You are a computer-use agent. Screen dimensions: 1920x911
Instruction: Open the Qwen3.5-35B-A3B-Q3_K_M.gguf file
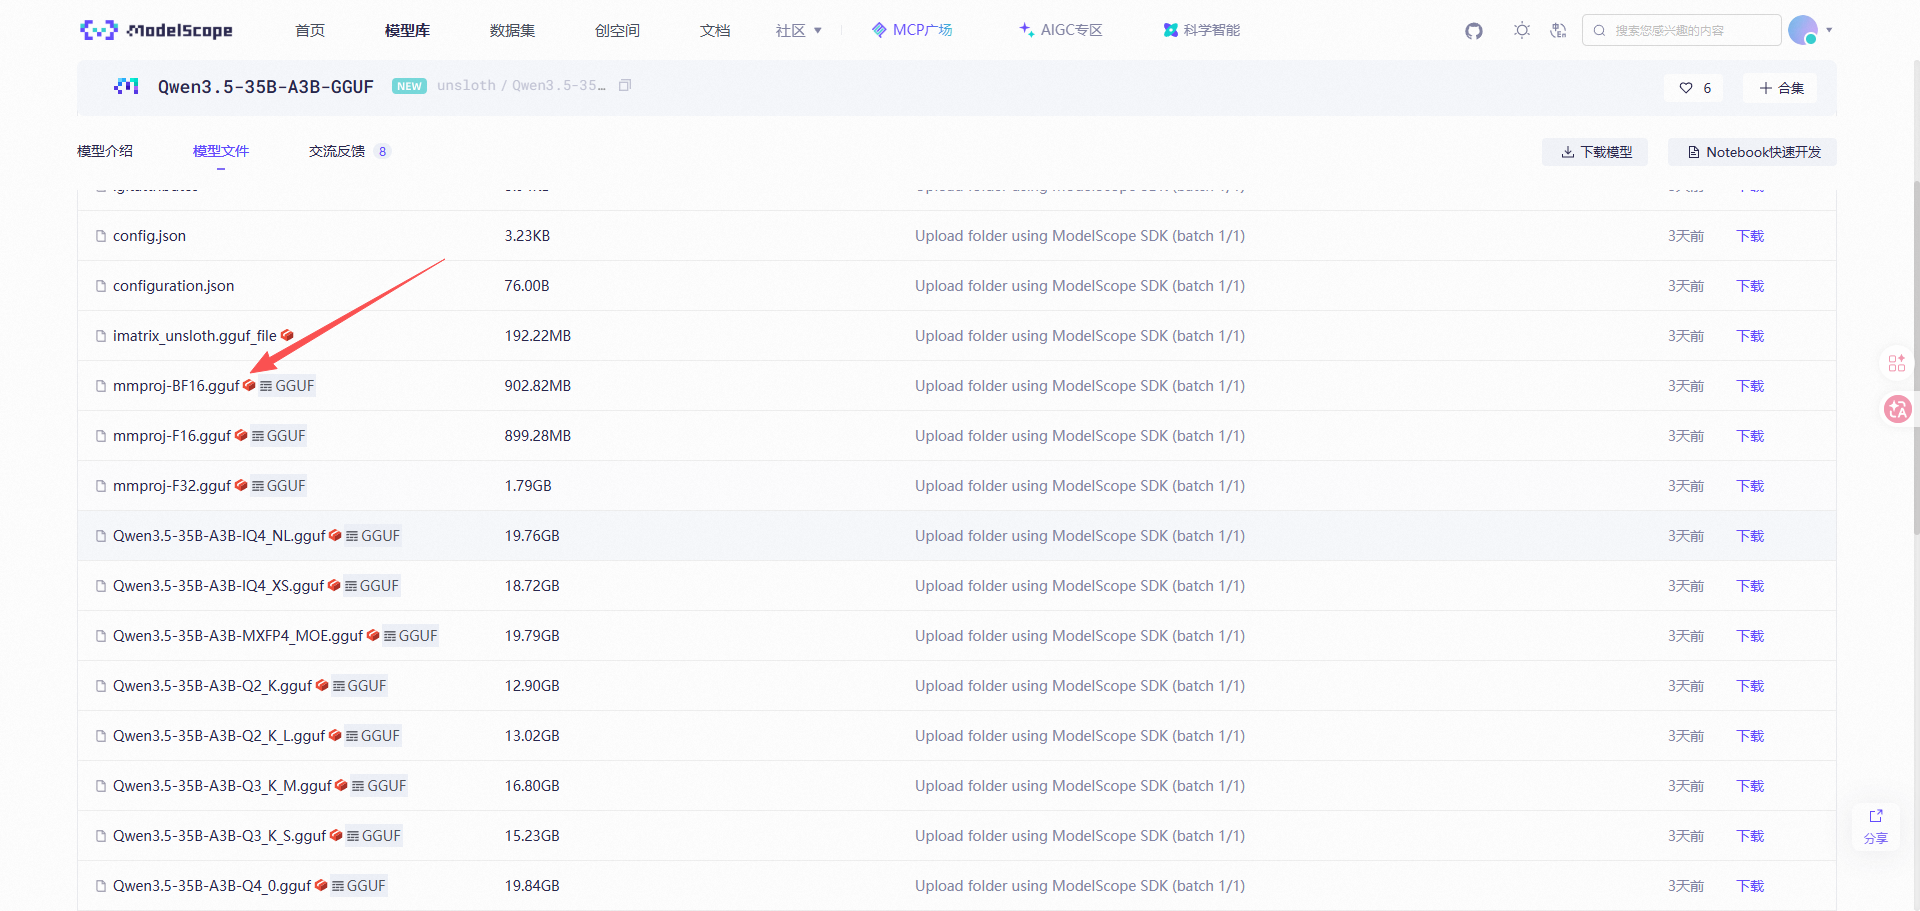pos(222,786)
